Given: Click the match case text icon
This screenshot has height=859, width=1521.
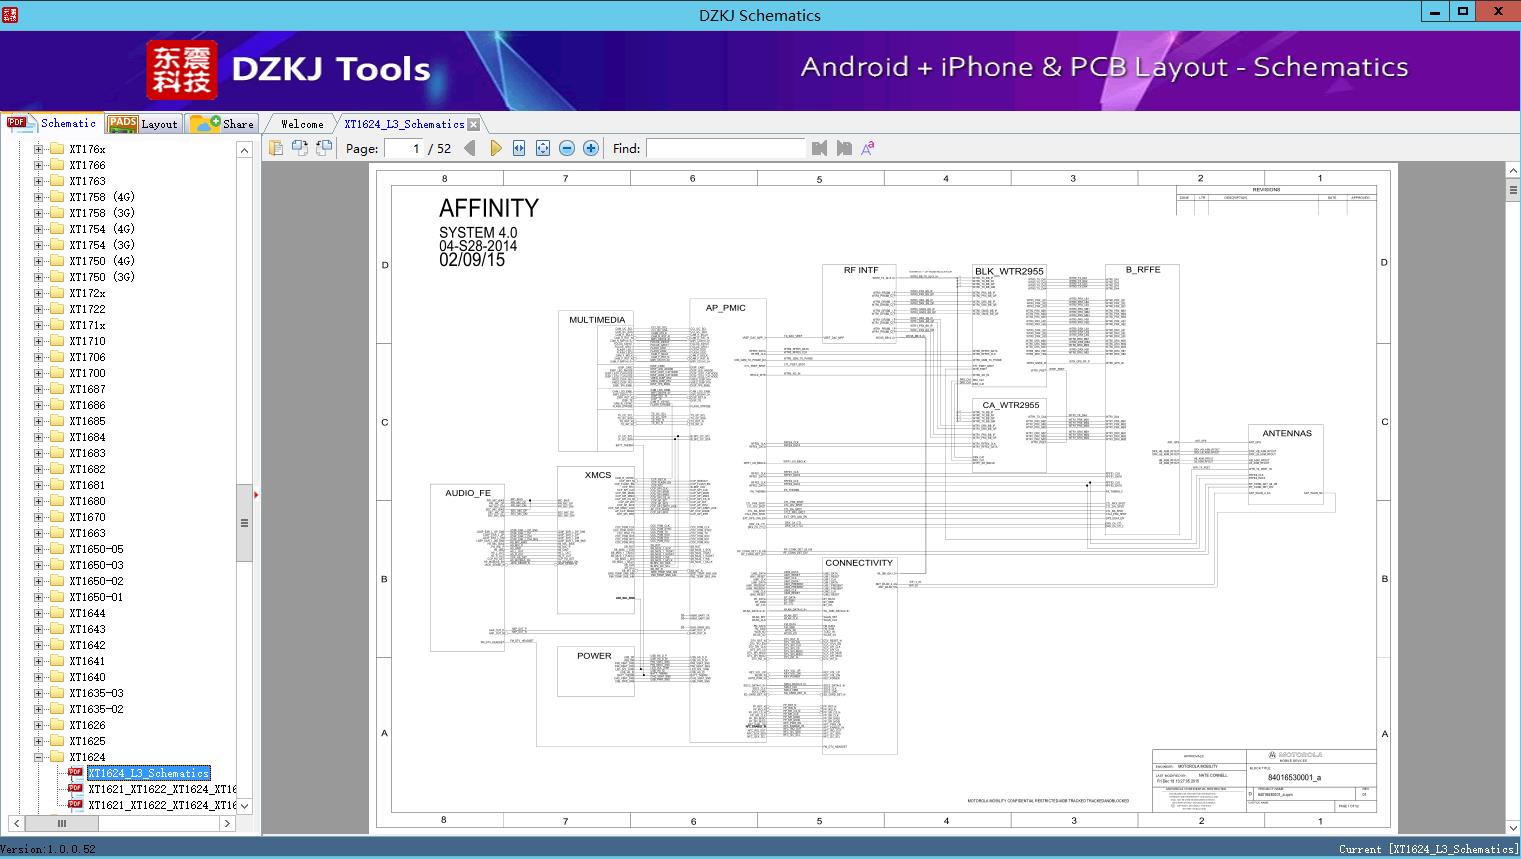Looking at the screenshot, I should coord(868,148).
